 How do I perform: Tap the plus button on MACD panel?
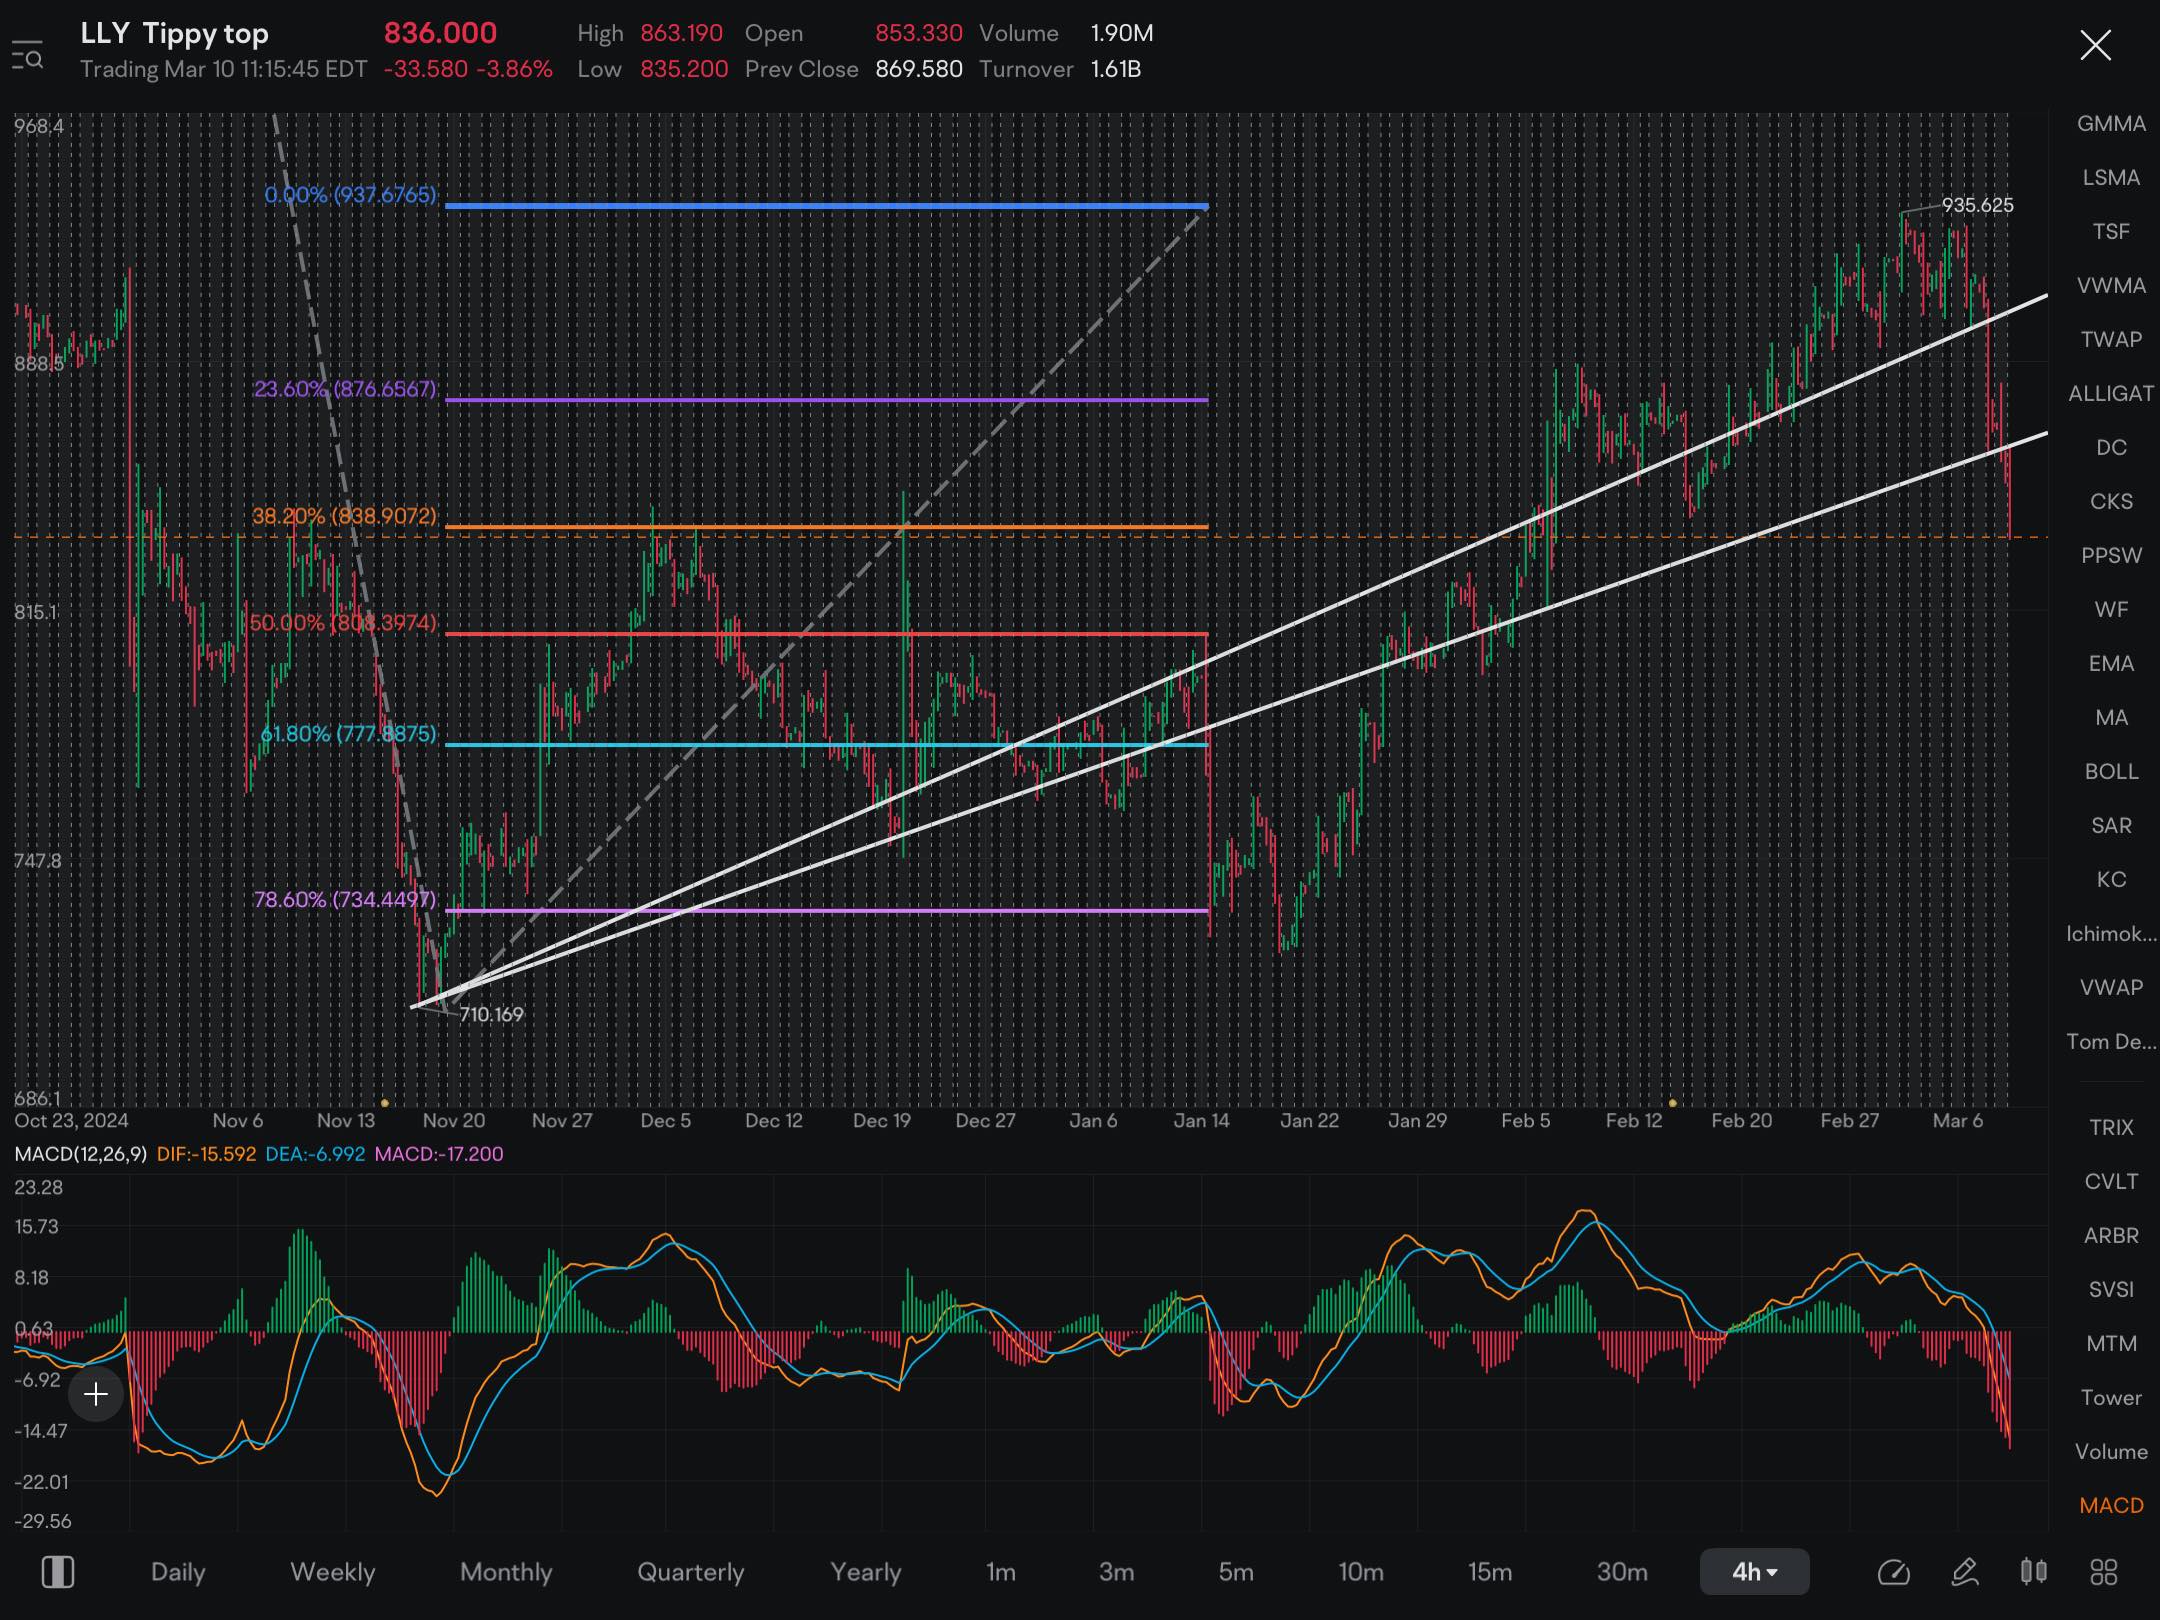[96, 1394]
